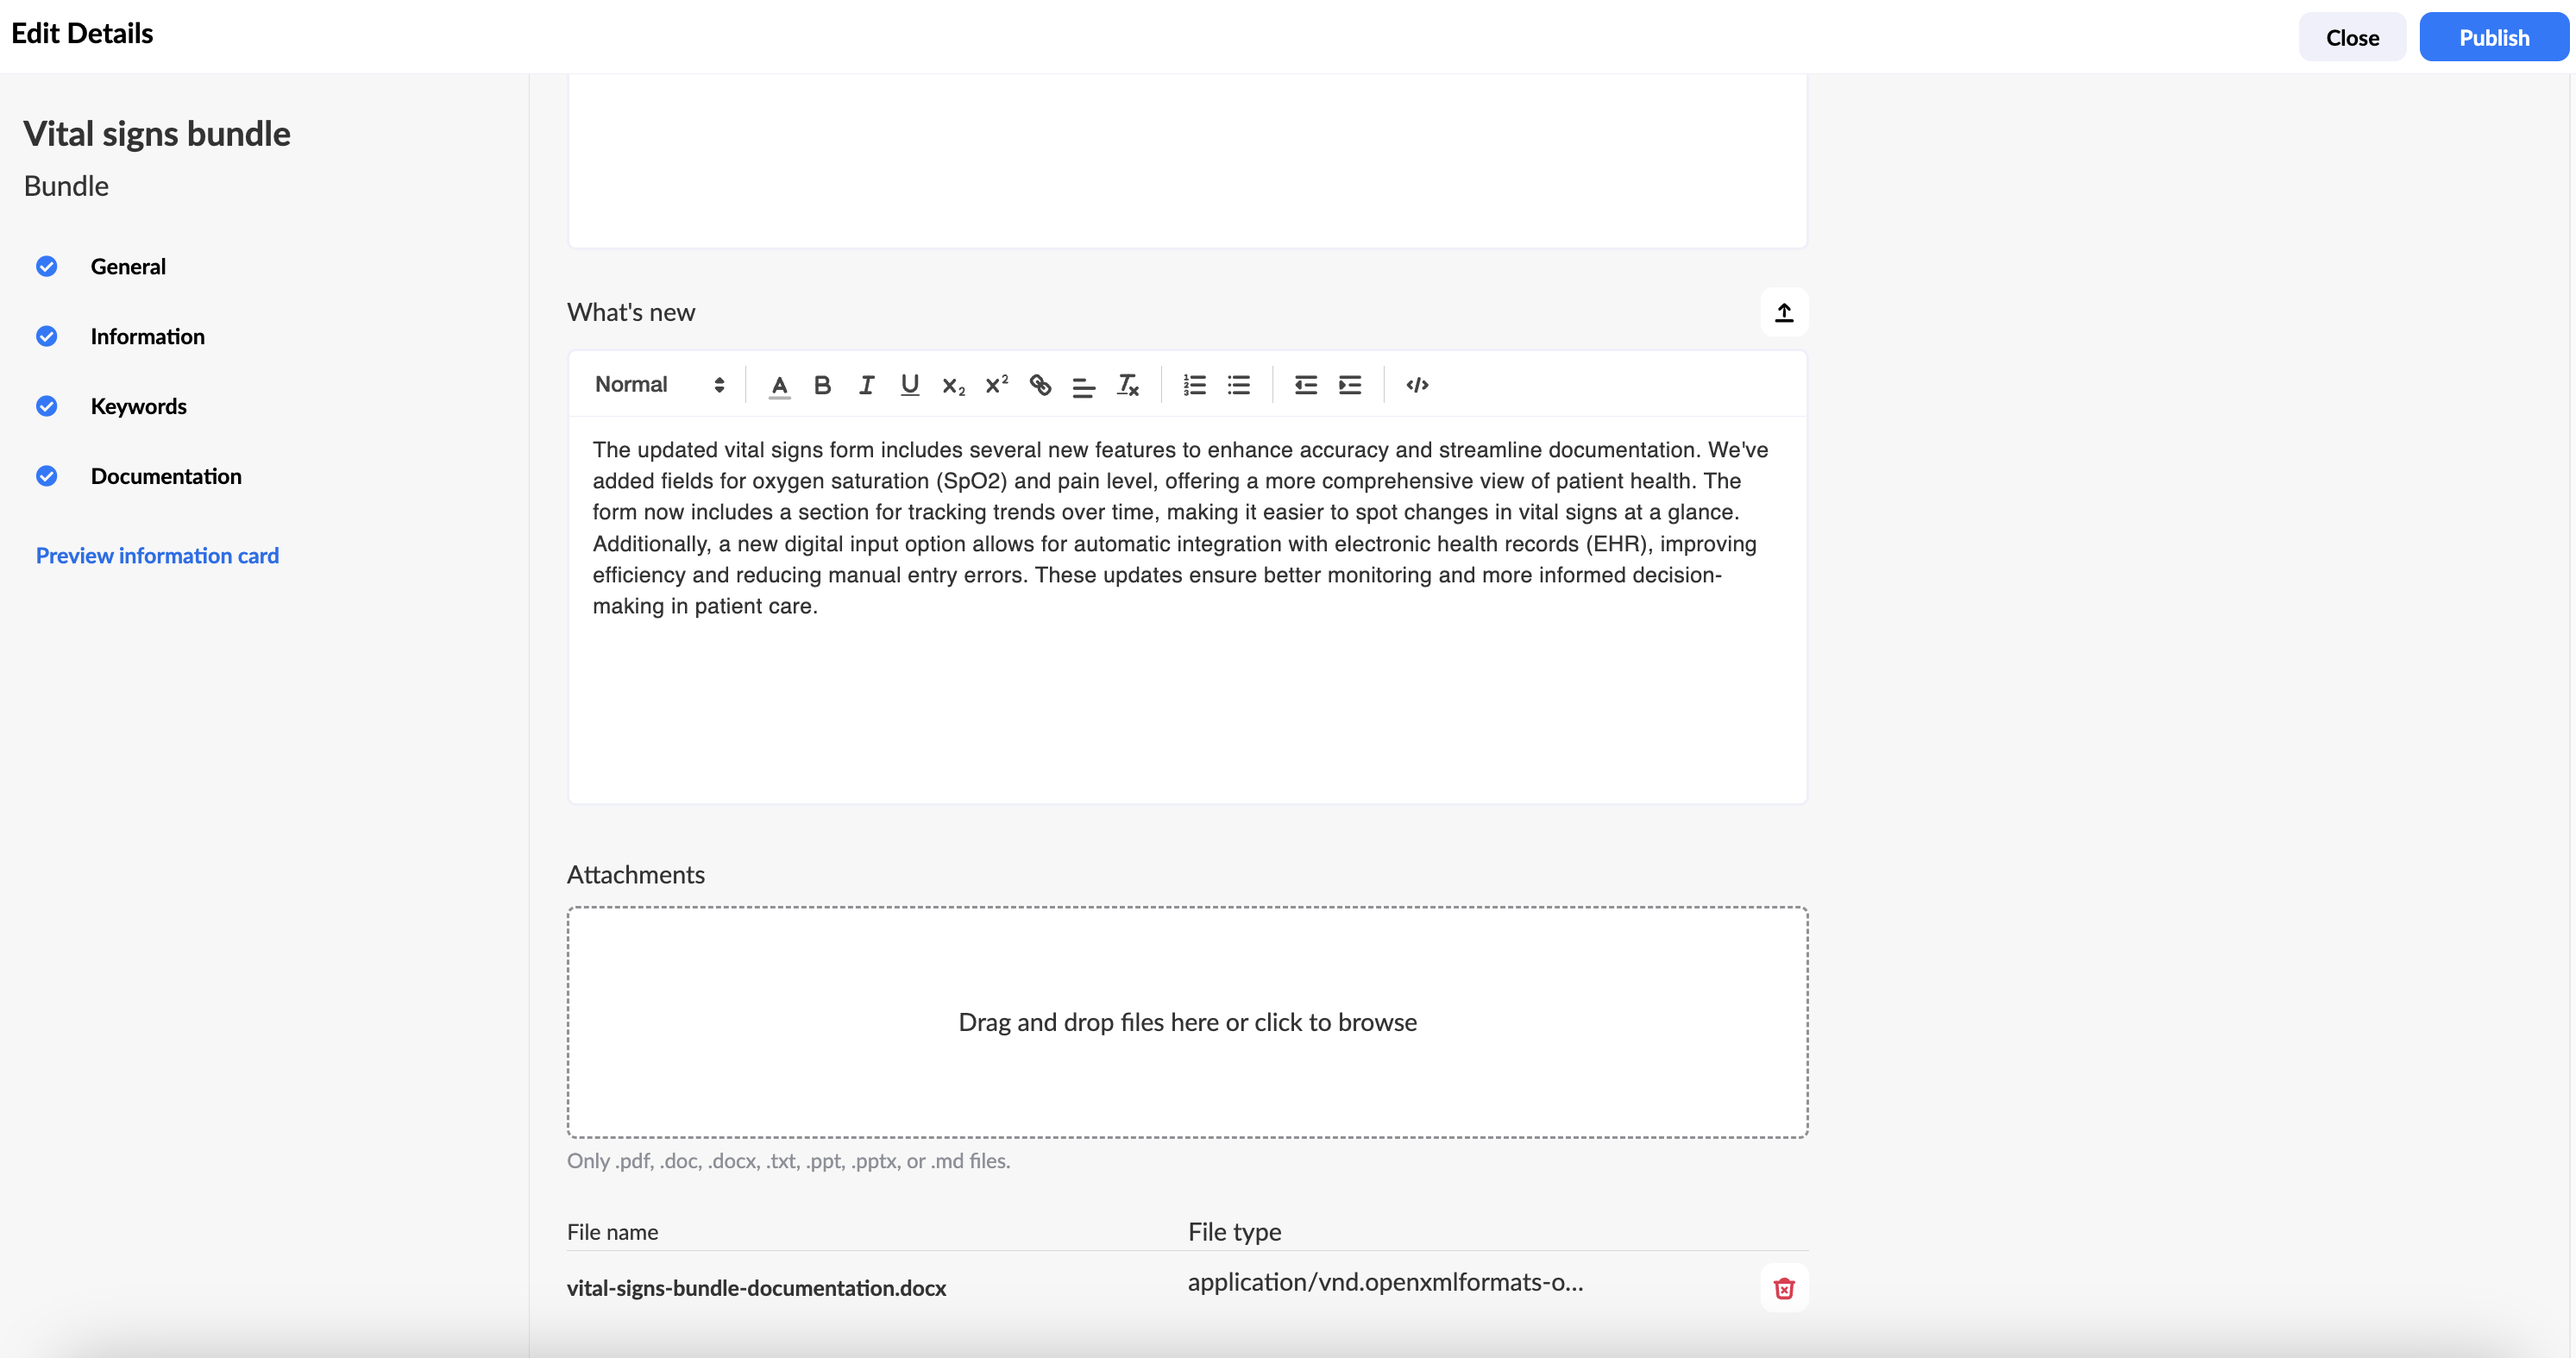Delete the vital-signs-bundle-documentation.docx file
Screen dimensions: 2576x1358
[x=1784, y=1288]
